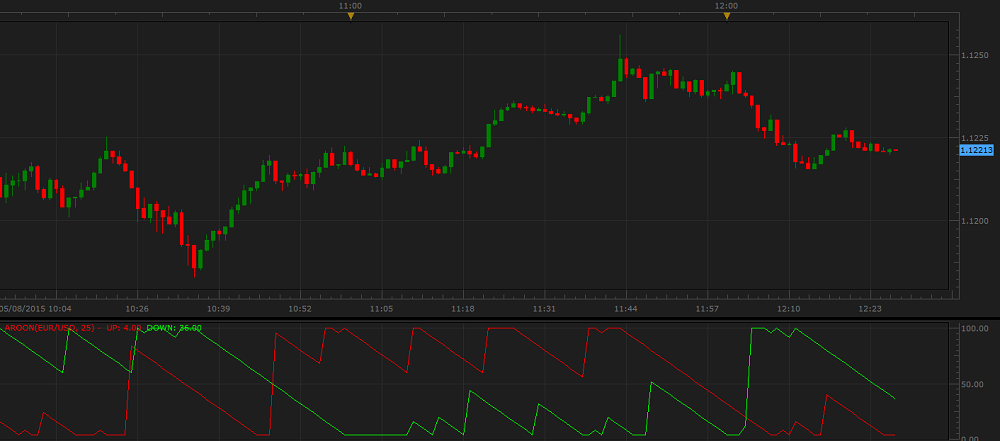Image resolution: width=1000 pixels, height=441 pixels.
Task: Click the AROON(EUR/USD, 25) indicator label
Action: [50, 328]
